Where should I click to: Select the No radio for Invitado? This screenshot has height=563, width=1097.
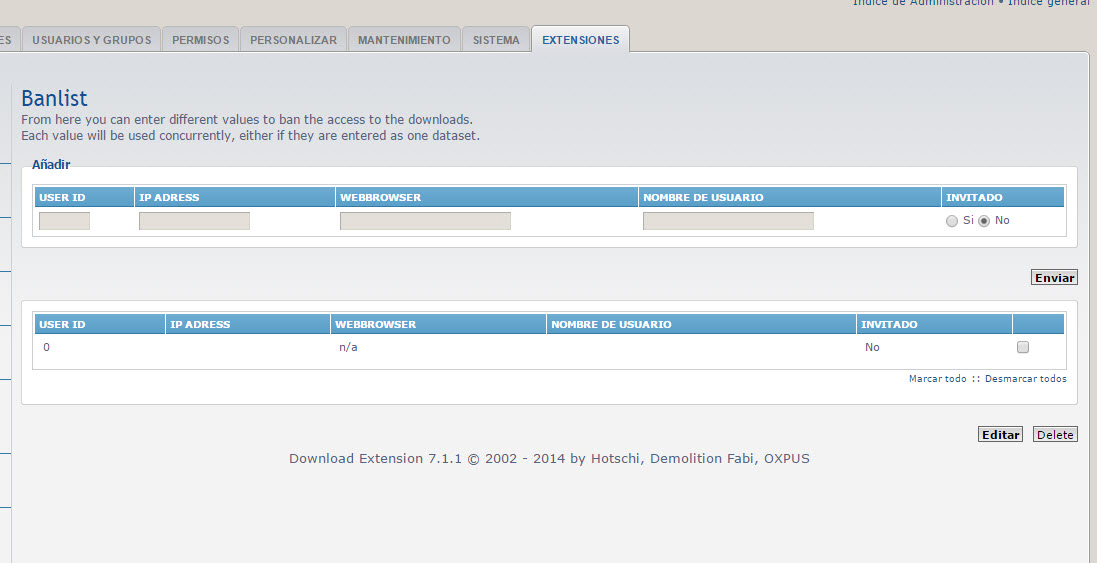[x=984, y=221]
